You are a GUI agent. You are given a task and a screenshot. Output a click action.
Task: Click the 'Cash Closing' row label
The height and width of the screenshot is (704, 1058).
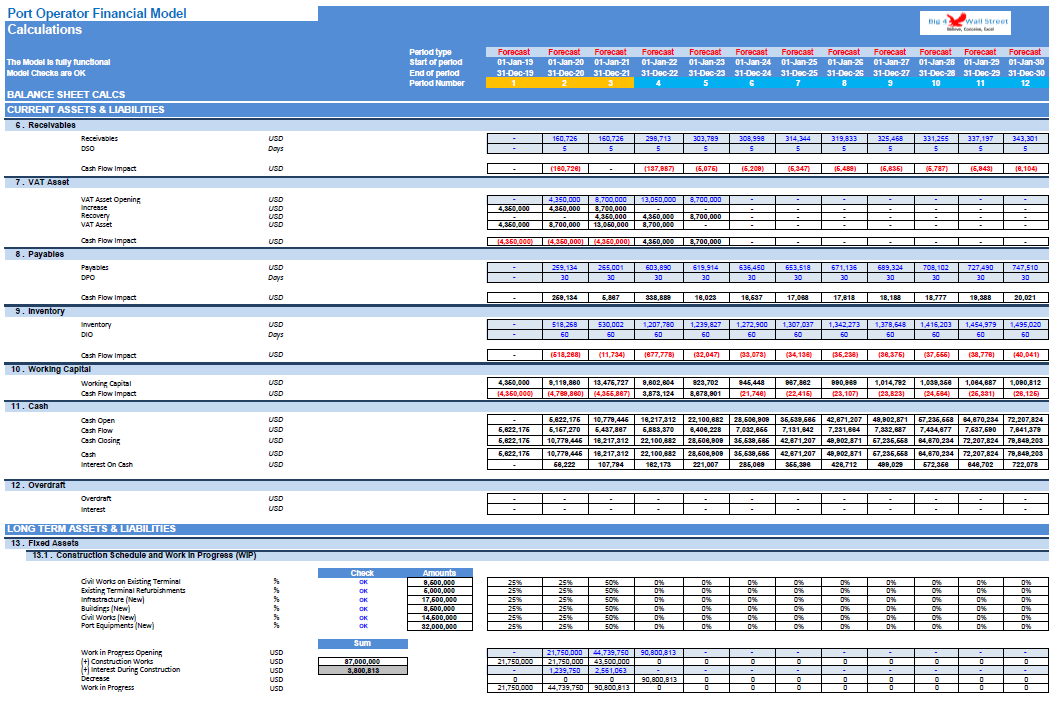101,441
